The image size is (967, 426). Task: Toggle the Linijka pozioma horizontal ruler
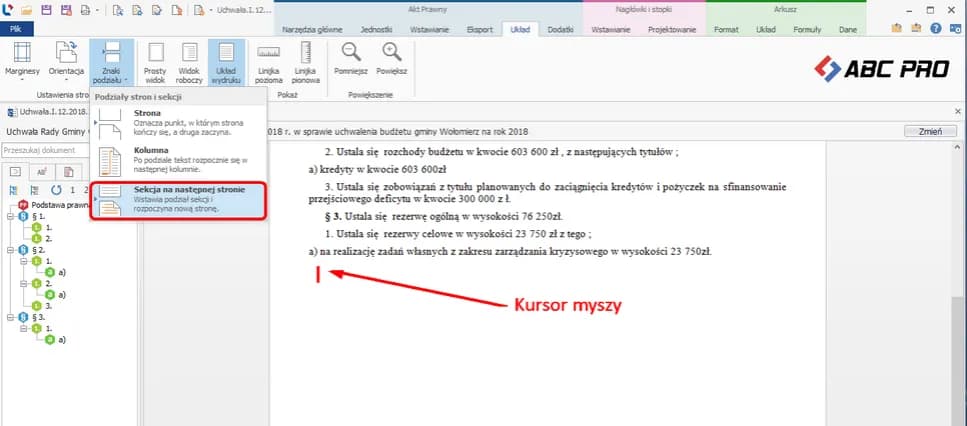[x=269, y=62]
